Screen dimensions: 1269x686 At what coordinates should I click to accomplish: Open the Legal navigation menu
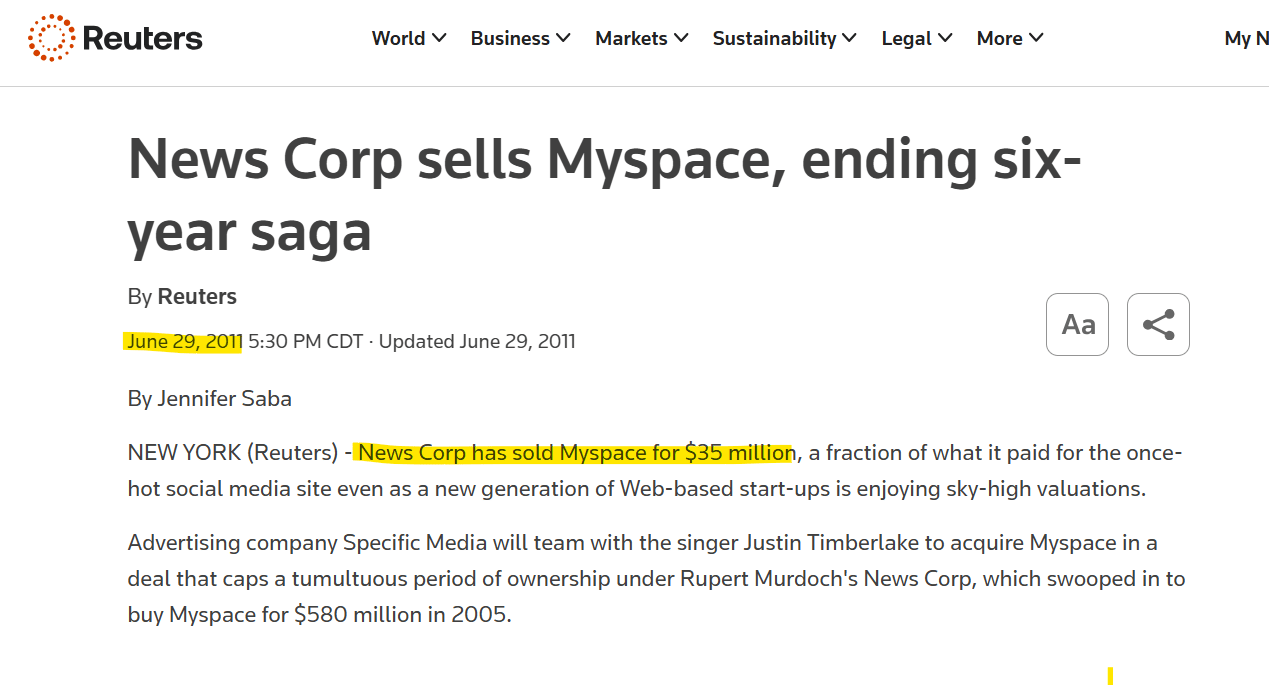coord(906,39)
